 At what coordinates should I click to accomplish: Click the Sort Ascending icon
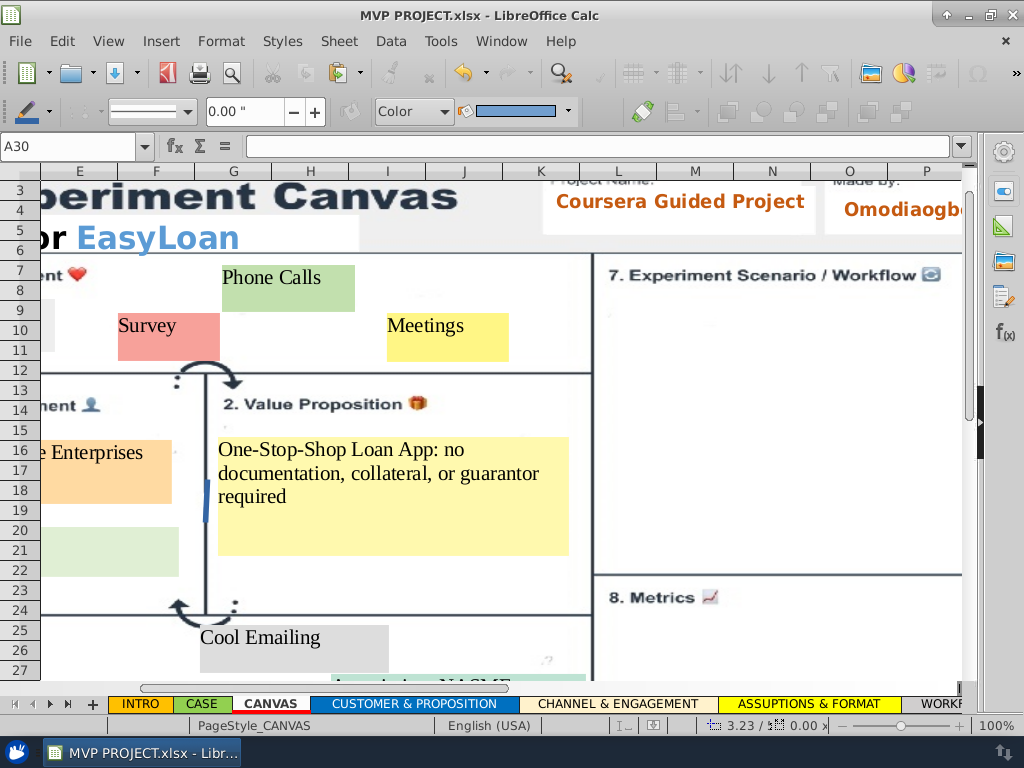pos(769,73)
